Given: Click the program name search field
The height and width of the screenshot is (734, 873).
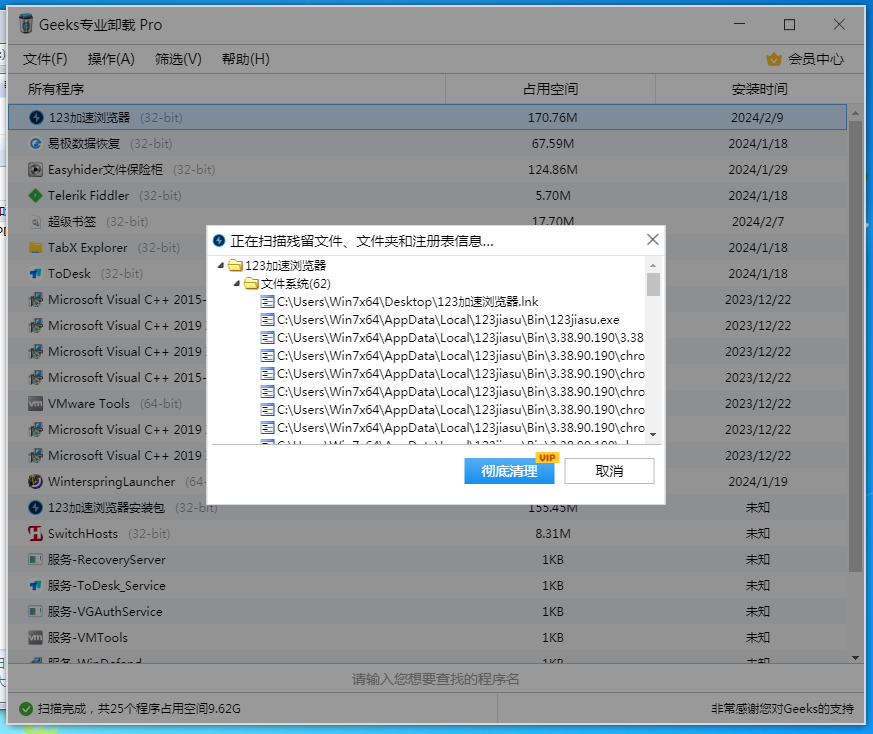Looking at the screenshot, I should pos(435,679).
